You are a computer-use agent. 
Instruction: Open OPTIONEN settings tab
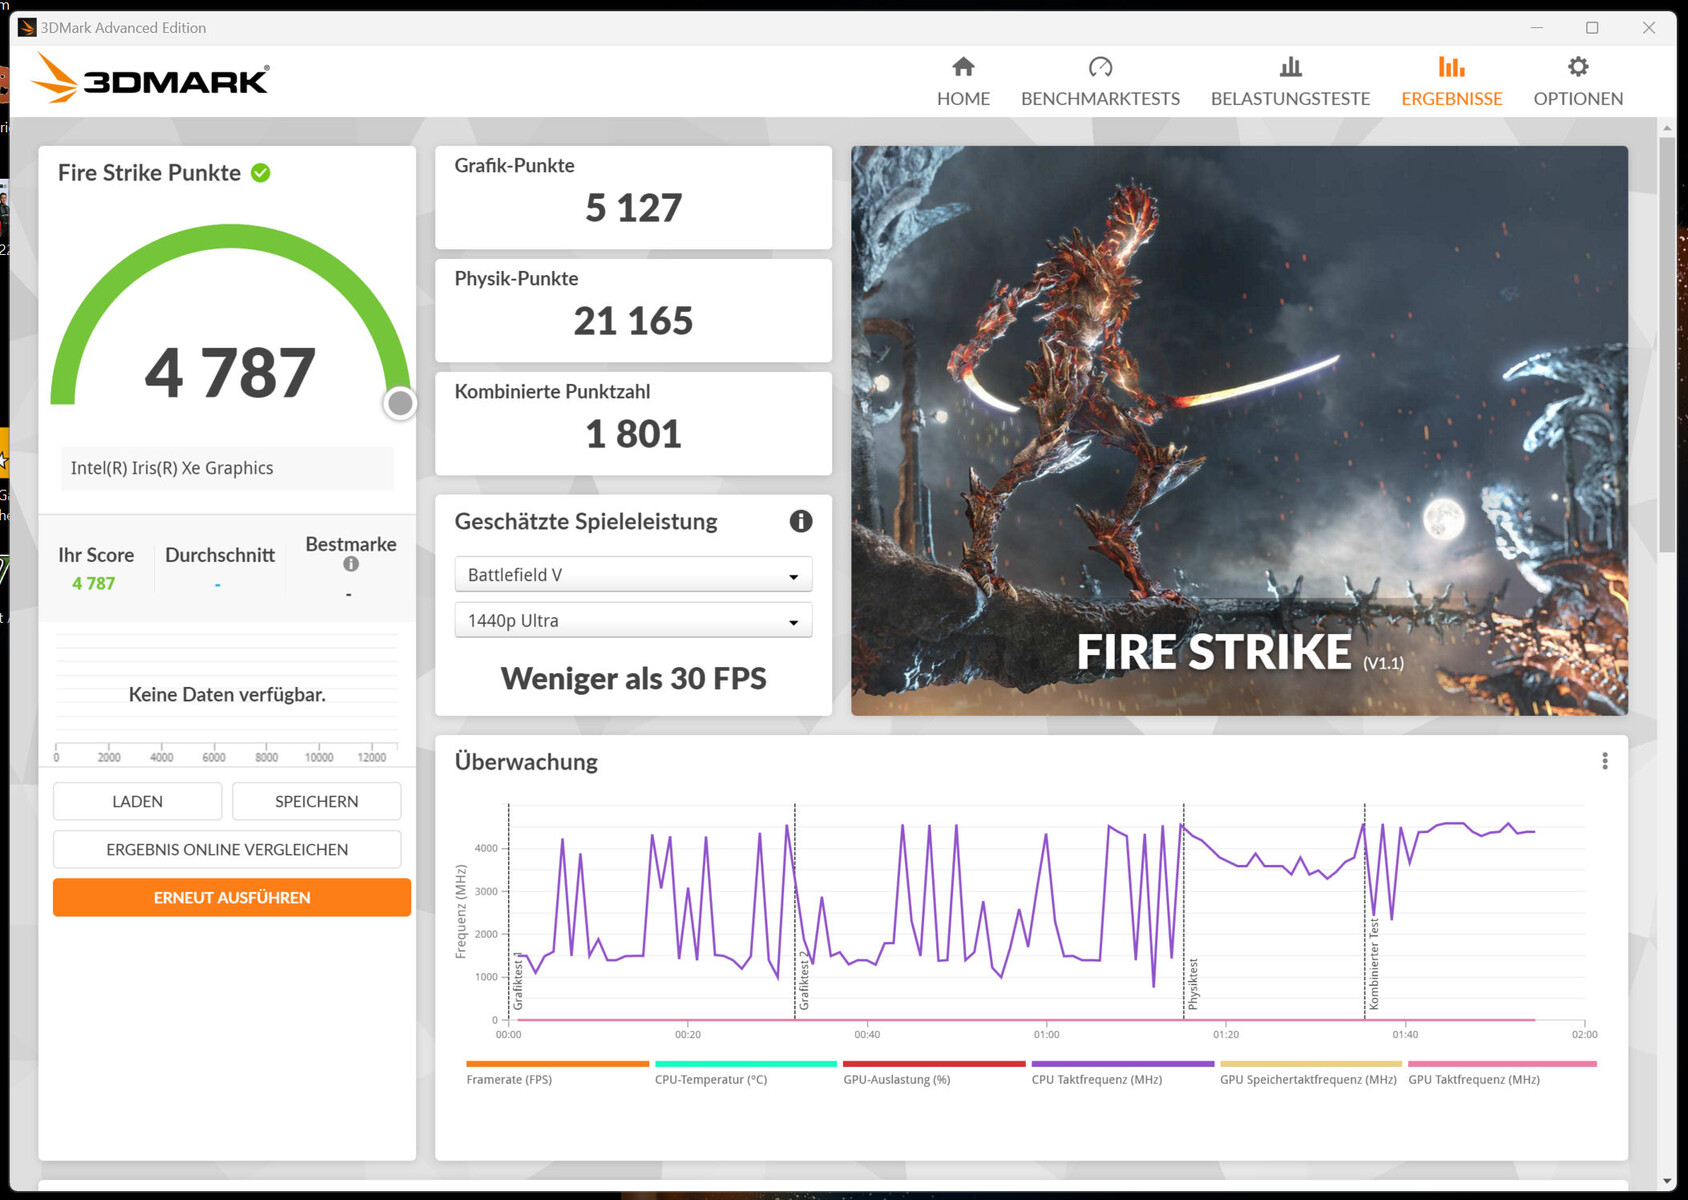[1578, 82]
